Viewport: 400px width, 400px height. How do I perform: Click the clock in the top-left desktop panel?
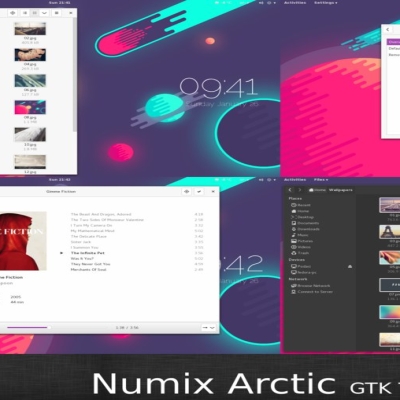[x=59, y=3]
